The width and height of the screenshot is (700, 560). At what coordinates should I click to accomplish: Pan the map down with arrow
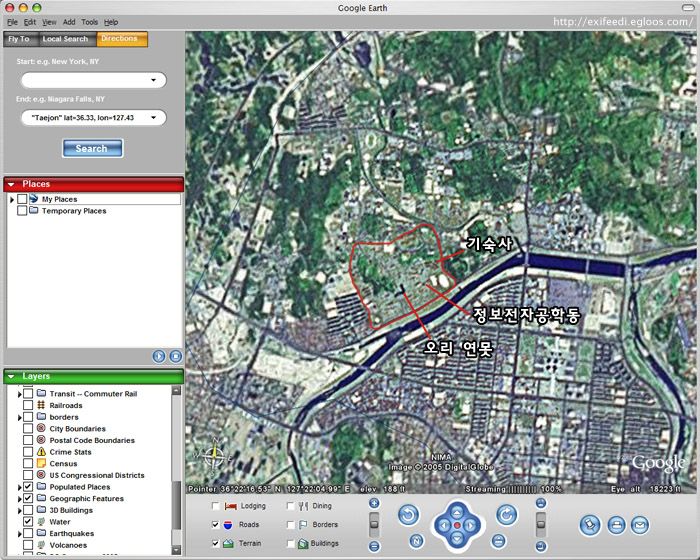pyautogui.click(x=457, y=540)
